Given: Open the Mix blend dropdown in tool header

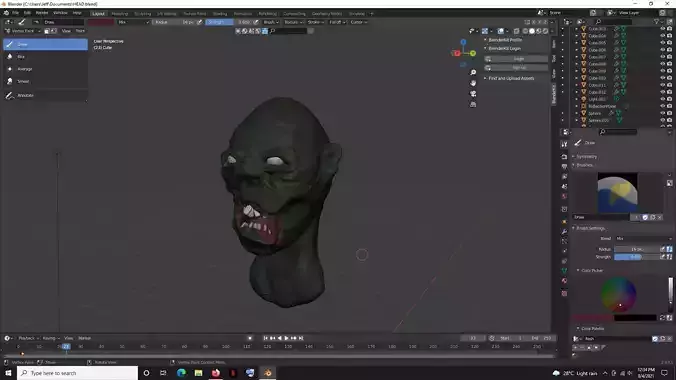Looking at the screenshot, I should [134, 22].
